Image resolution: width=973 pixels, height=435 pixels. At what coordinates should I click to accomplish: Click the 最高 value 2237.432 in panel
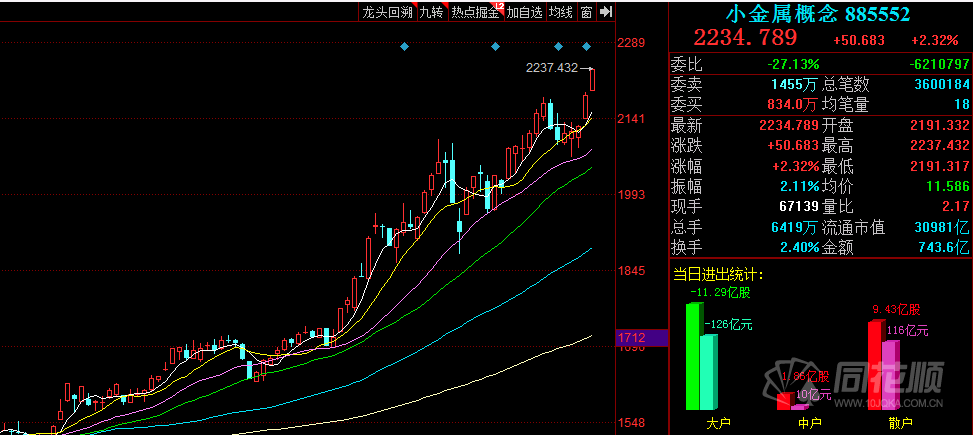tap(939, 146)
